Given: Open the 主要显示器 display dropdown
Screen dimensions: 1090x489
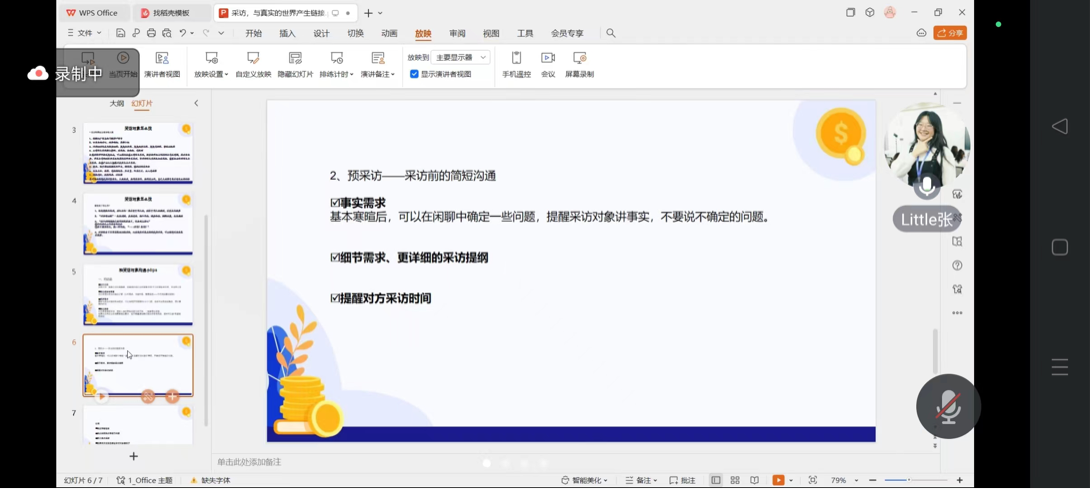Looking at the screenshot, I should [461, 58].
